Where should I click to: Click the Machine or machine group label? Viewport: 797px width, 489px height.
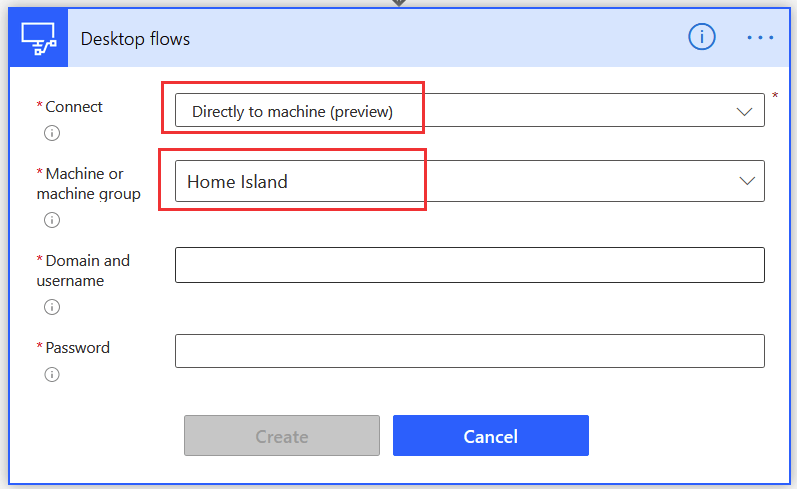88,184
